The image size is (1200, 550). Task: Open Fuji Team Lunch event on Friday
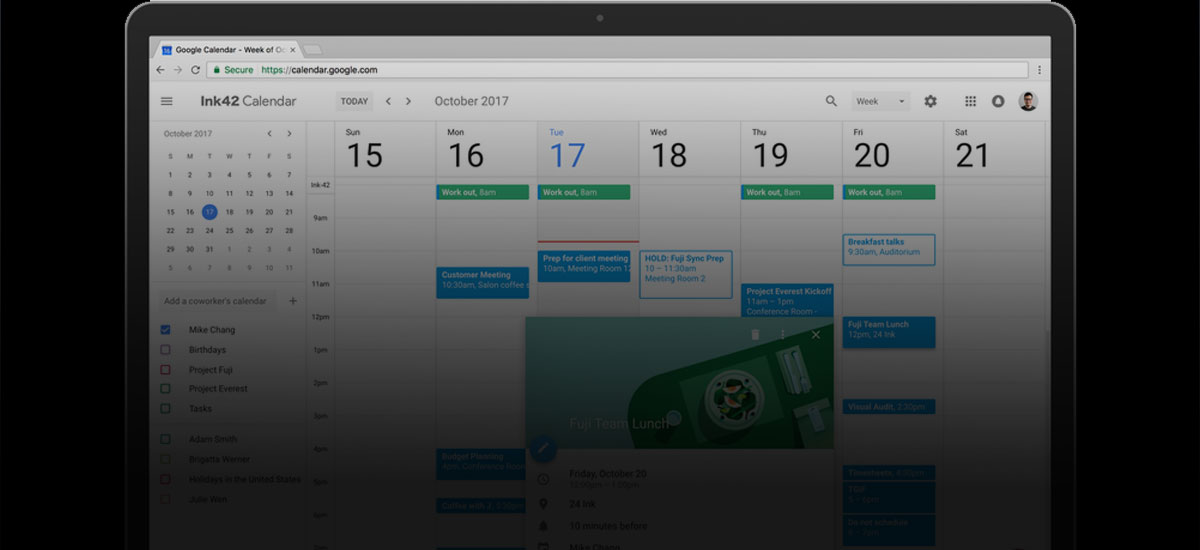tap(889, 332)
